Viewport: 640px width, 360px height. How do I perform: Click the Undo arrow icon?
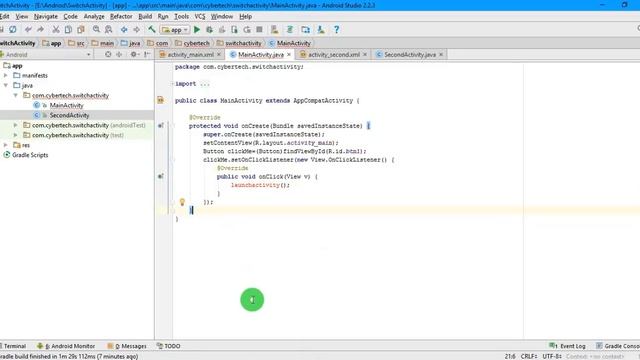click(28, 29)
